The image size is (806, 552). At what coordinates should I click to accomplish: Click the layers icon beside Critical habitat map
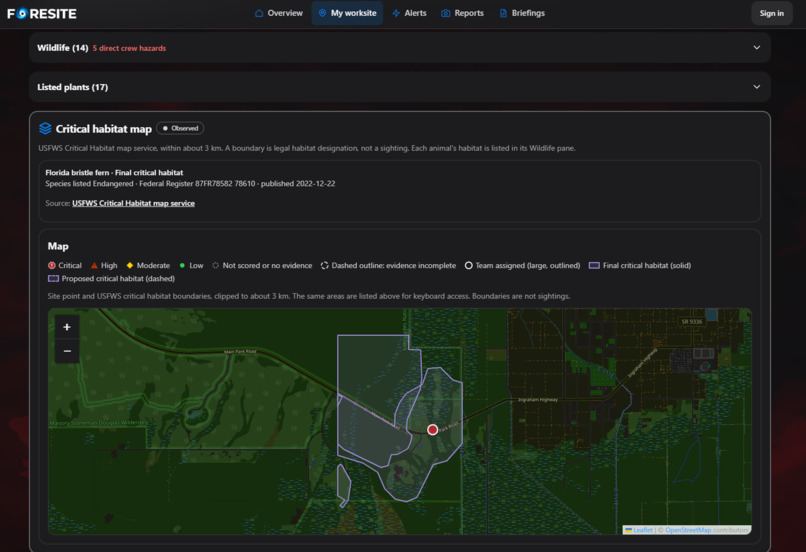(x=45, y=128)
